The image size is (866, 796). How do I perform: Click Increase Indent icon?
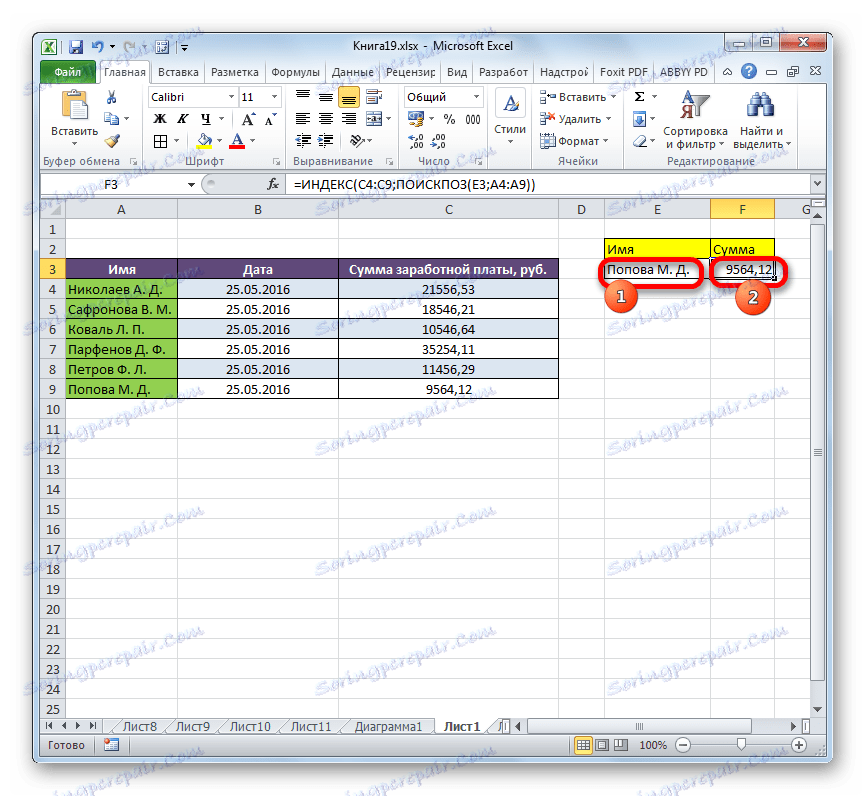(x=325, y=141)
